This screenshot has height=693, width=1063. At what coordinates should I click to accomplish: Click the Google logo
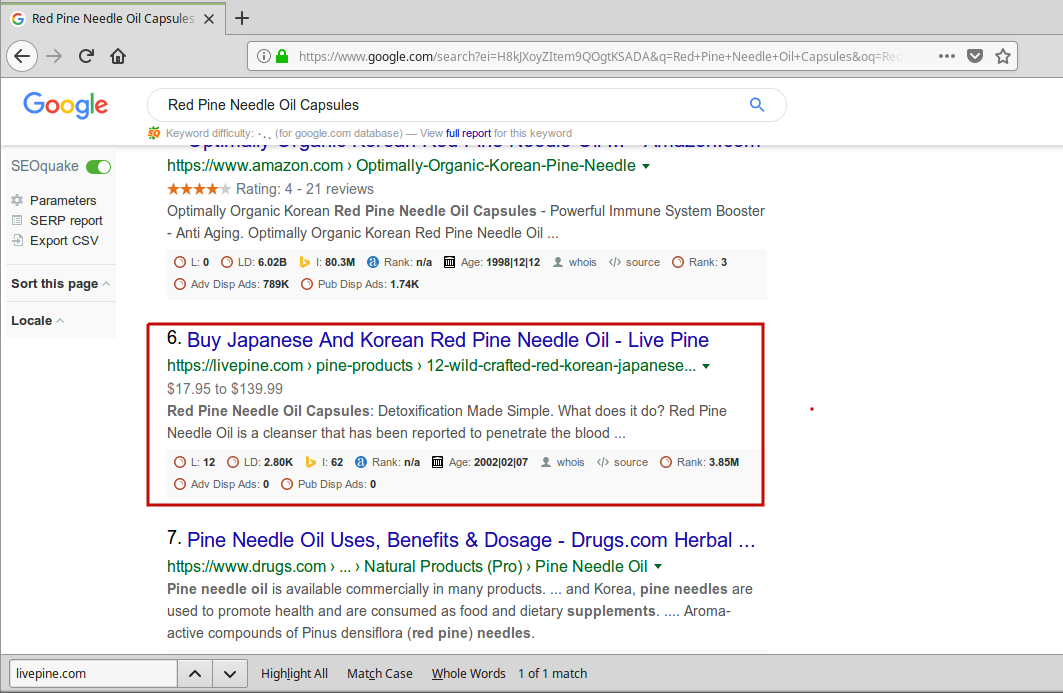tap(66, 105)
